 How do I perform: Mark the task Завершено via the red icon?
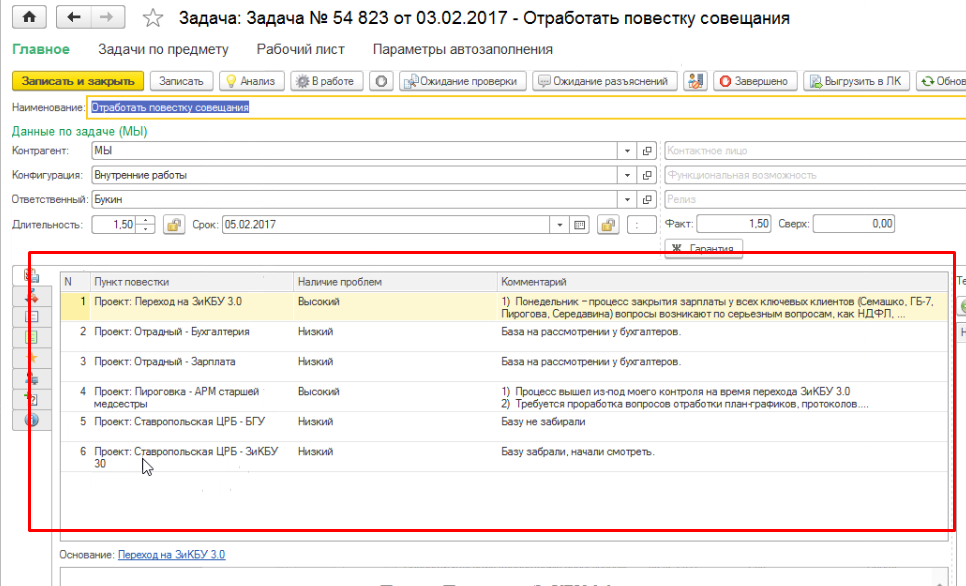coord(725,82)
